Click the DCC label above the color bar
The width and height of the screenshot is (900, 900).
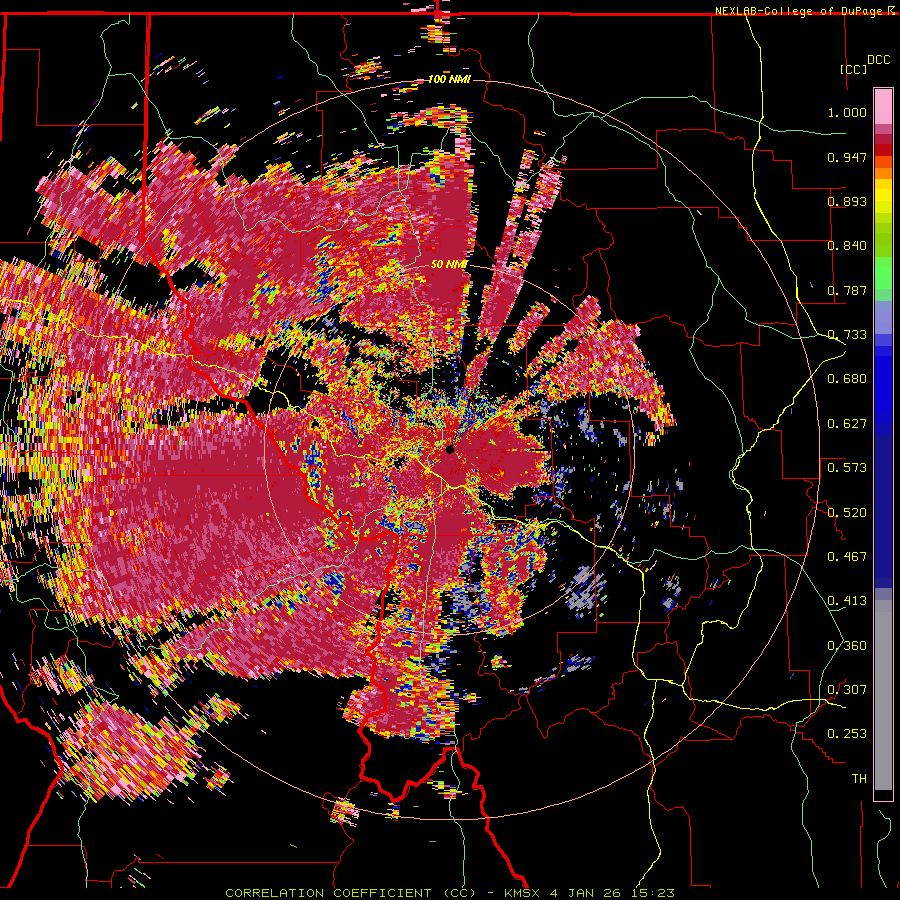[x=879, y=60]
